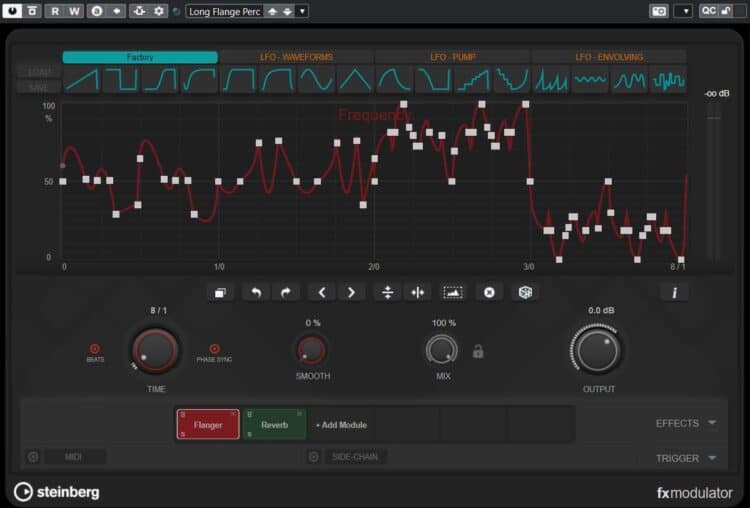750x508 pixels.
Task: Open the LFO - PUMP tab
Action: (453, 57)
